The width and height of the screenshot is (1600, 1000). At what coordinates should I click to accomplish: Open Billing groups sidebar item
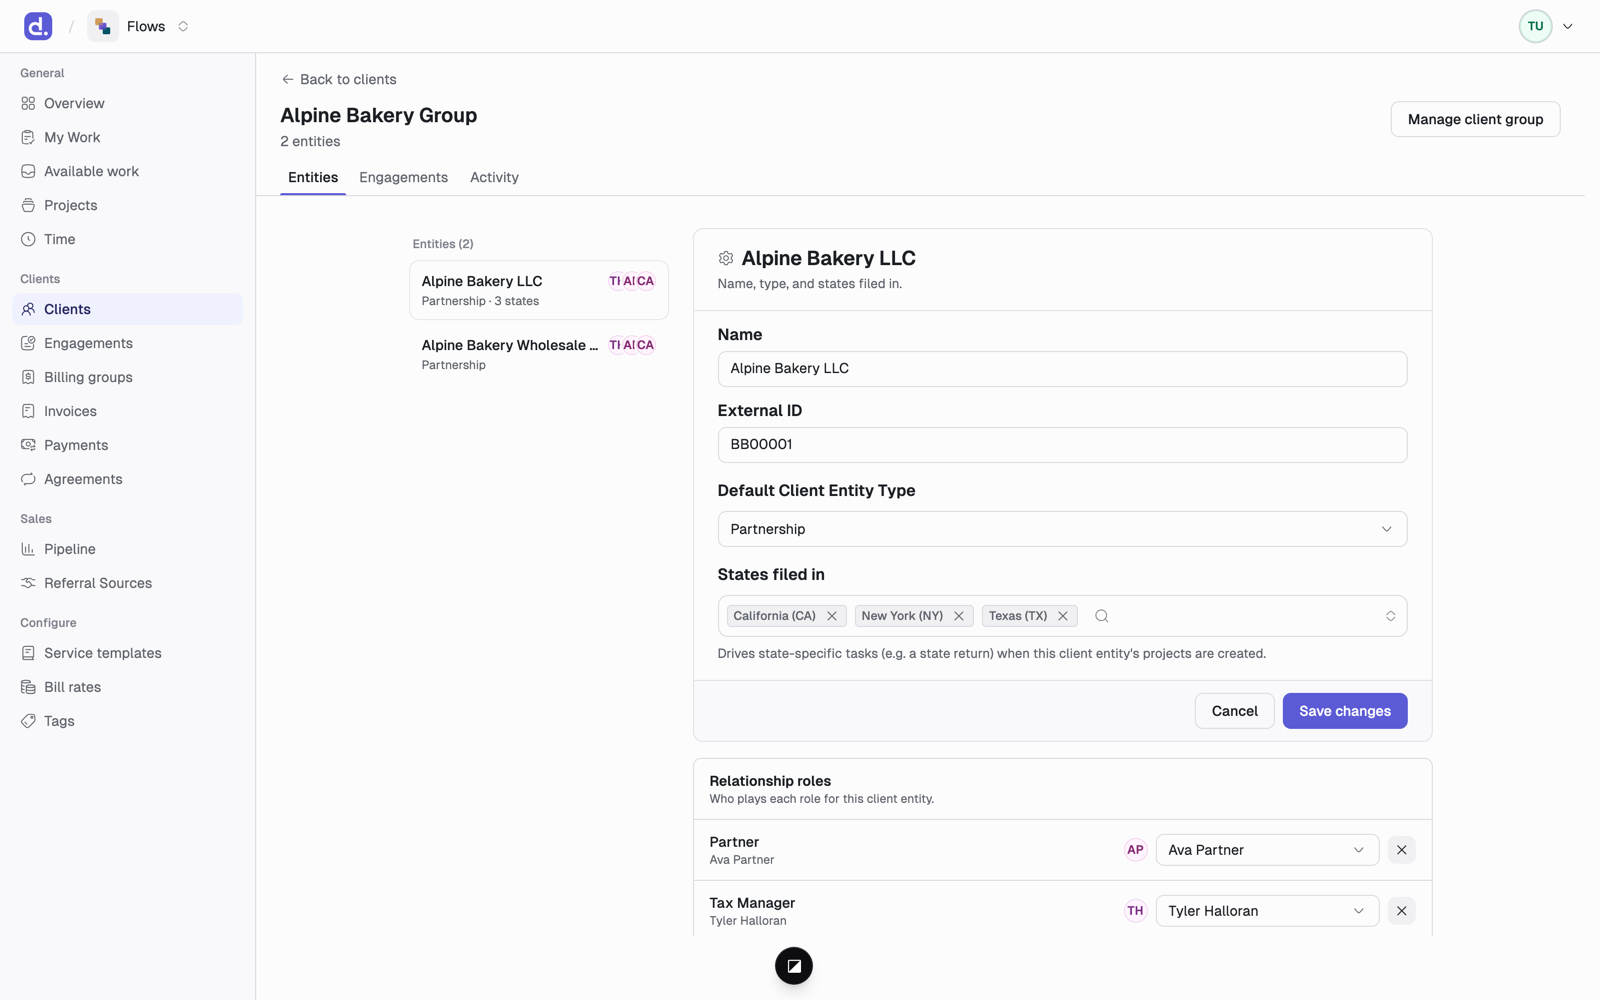tap(127, 377)
